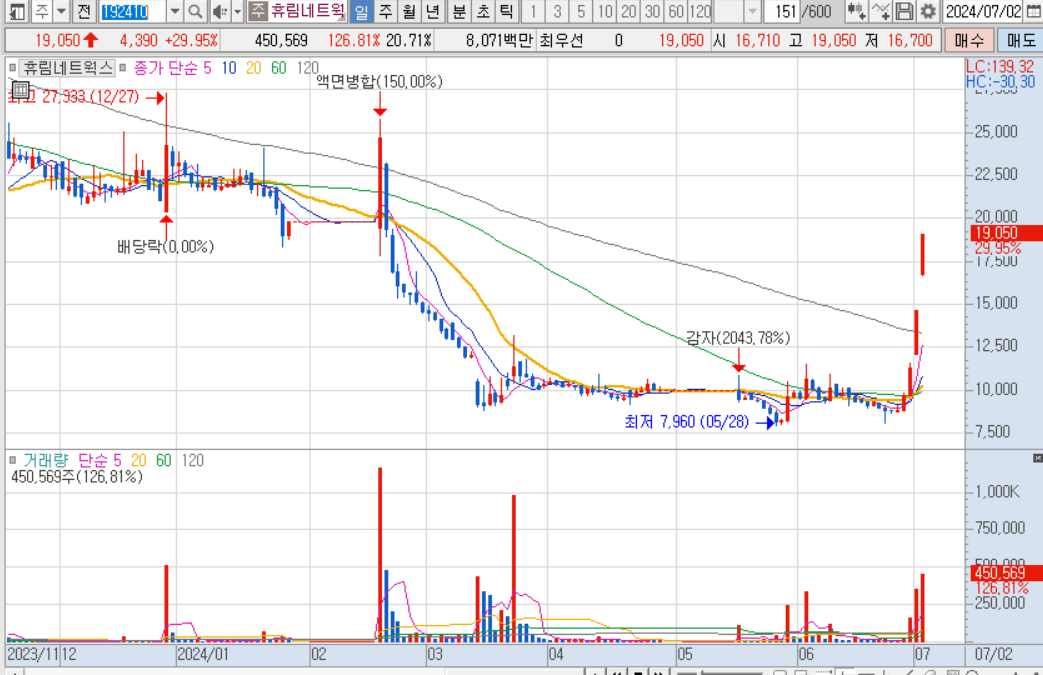Select the second (초) chart period

[483, 11]
